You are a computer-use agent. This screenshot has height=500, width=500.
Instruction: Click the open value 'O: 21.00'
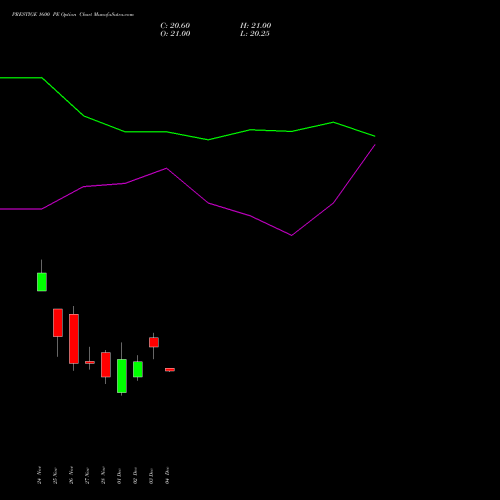click(175, 34)
